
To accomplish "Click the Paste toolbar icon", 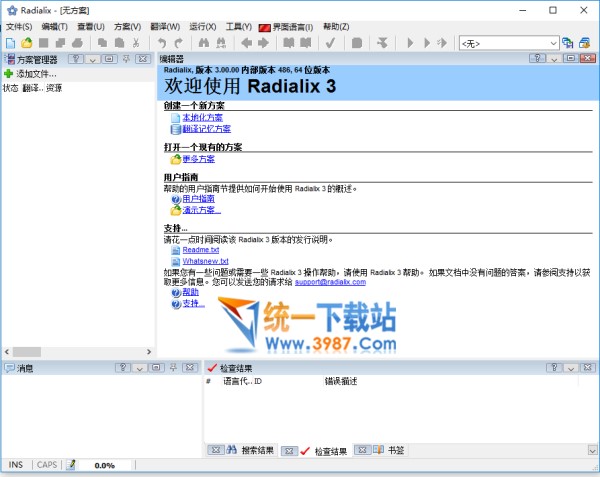I will [x=119, y=43].
